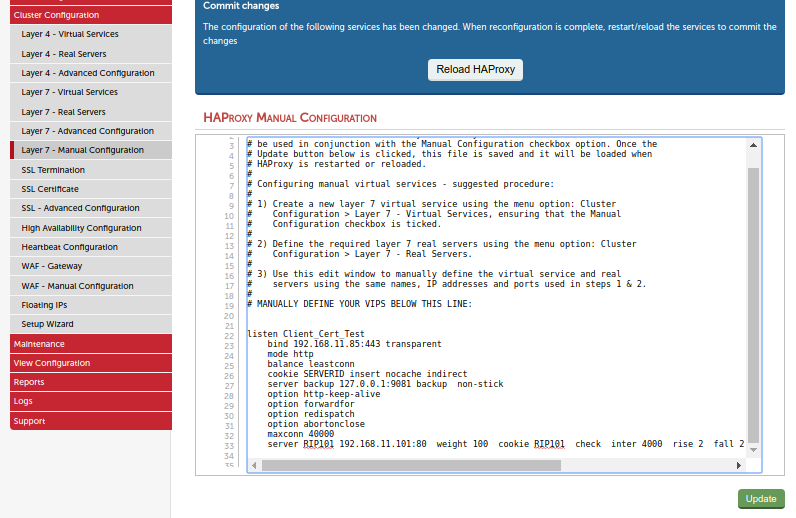Open the Cluster Configuration menu header
Image resolution: width=796 pixels, height=518 pixels.
tap(91, 15)
